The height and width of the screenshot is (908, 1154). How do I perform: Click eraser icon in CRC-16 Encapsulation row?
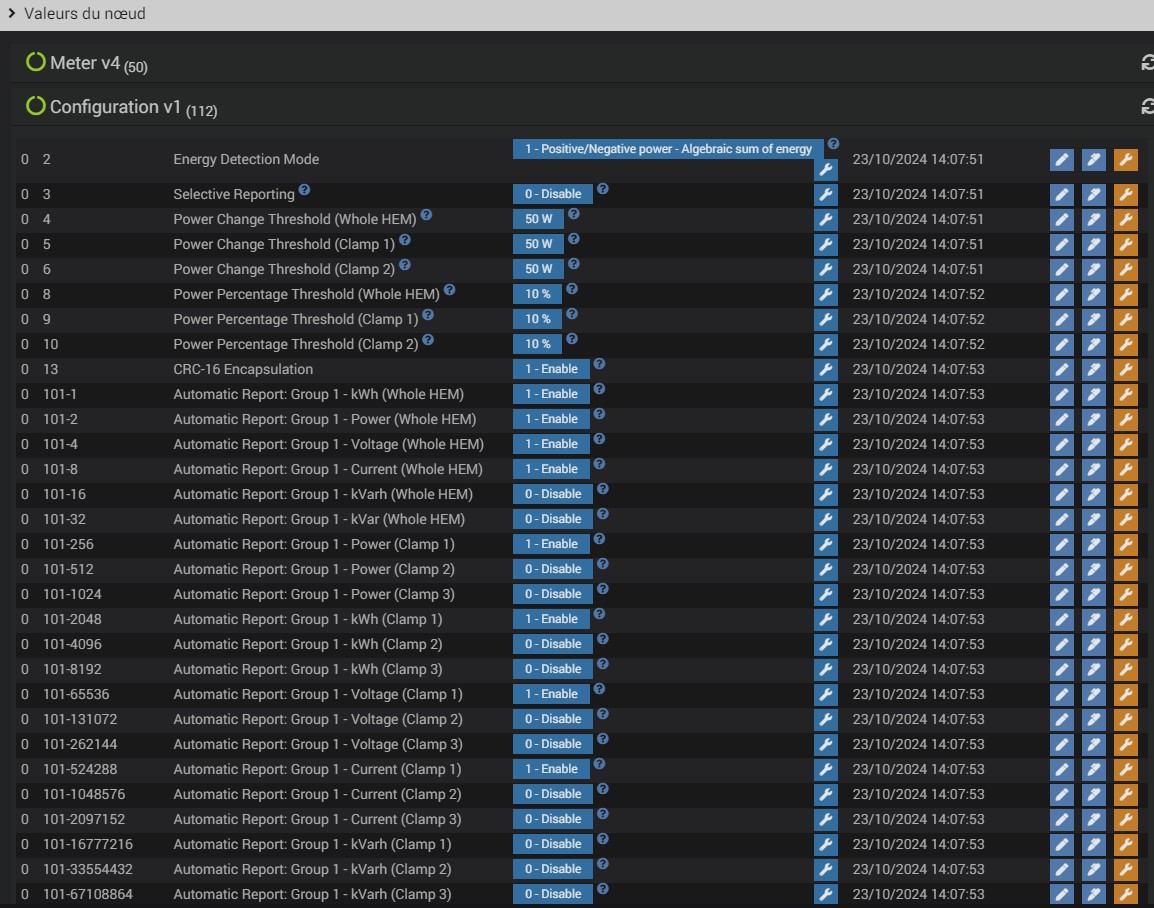[x=1093, y=369]
